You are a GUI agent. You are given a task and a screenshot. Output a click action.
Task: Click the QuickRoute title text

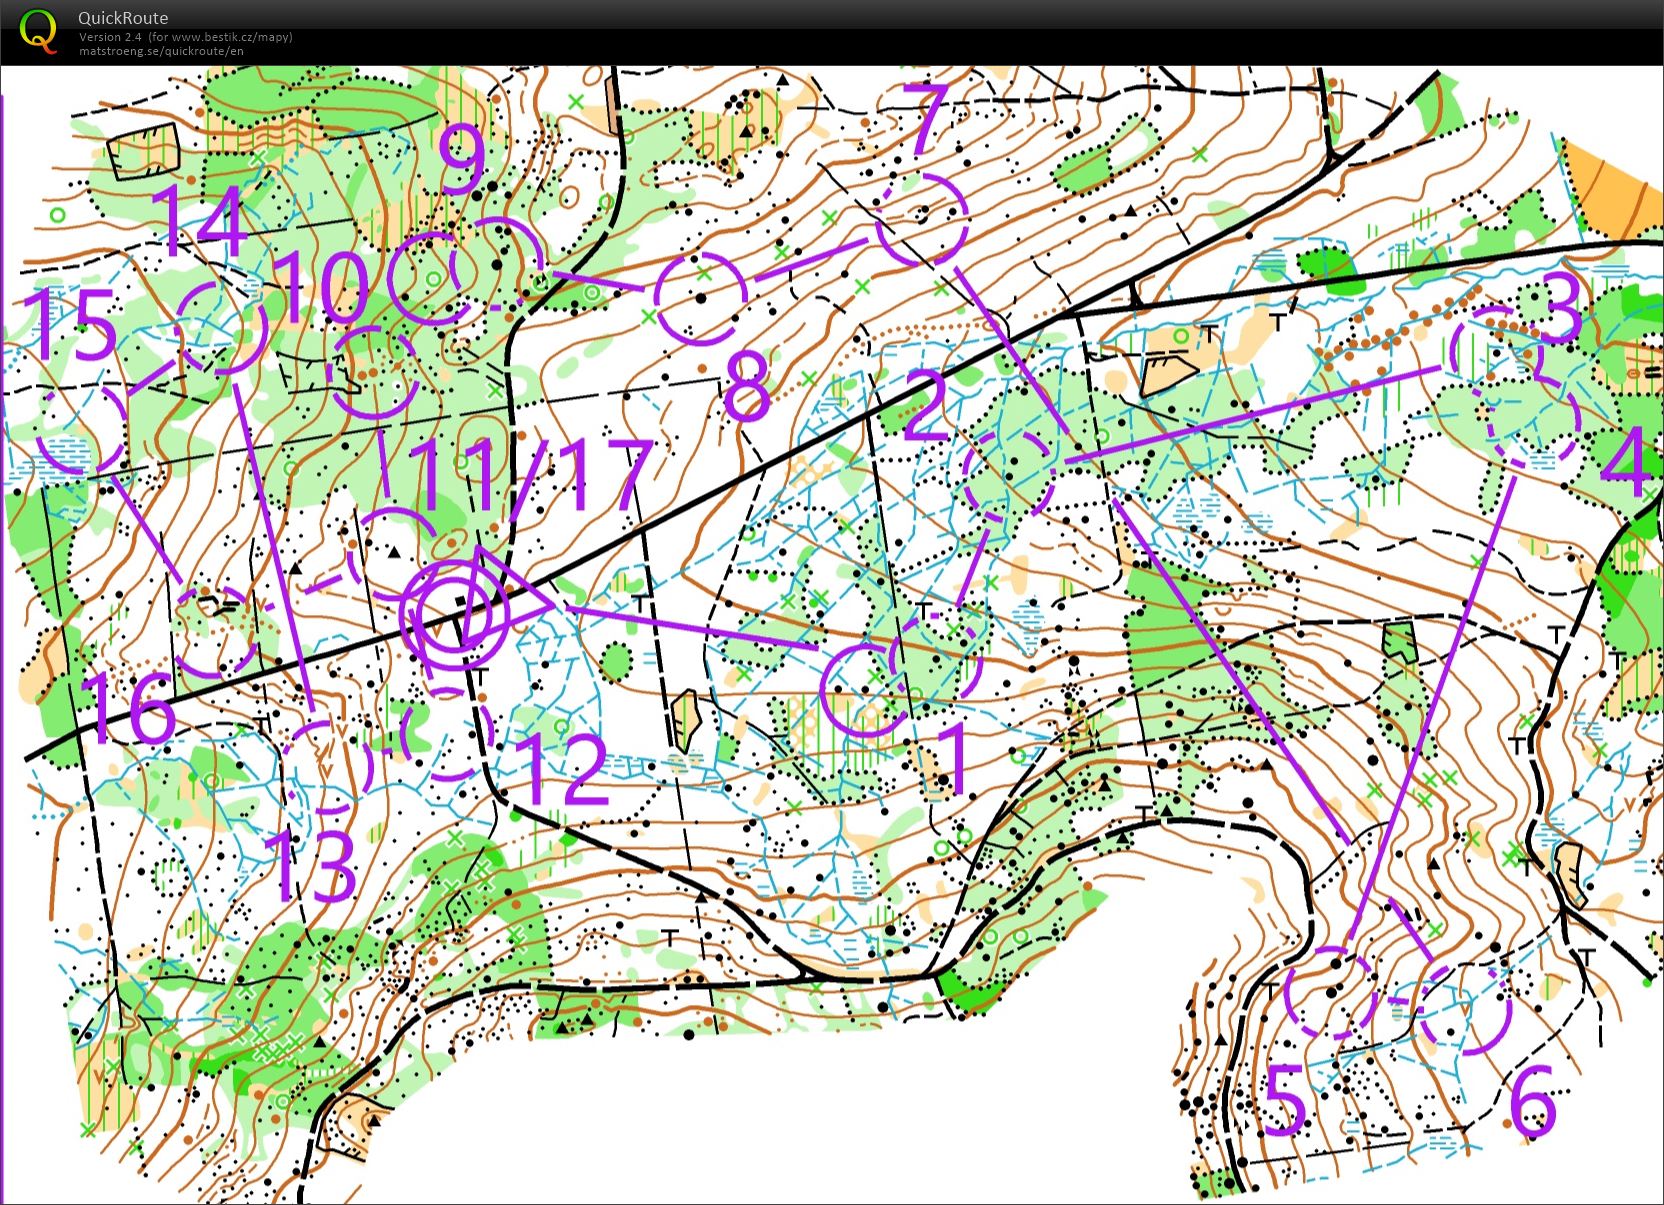[x=123, y=18]
